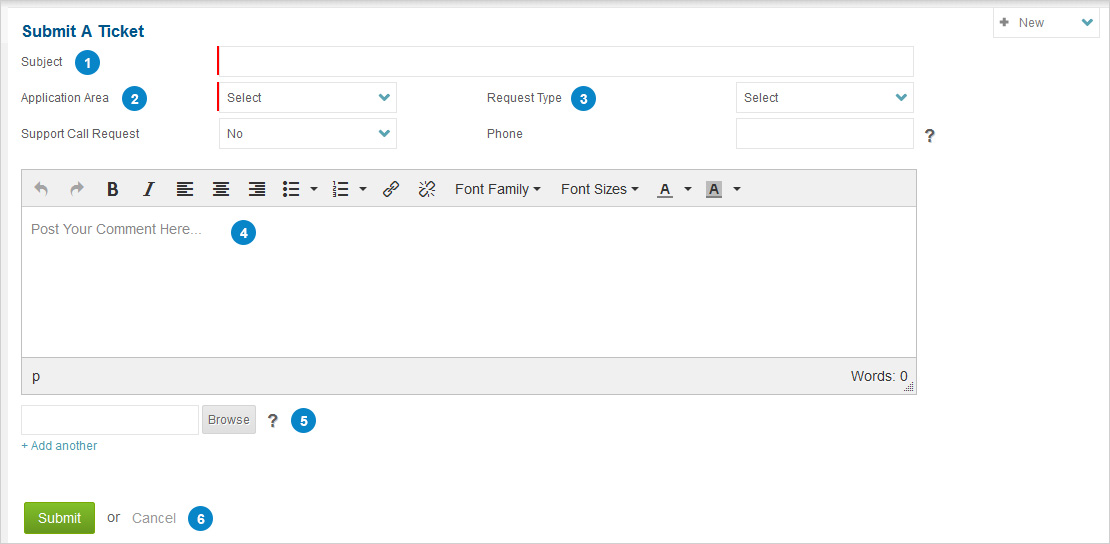Viewport: 1110px width, 544px height.
Task: Click the Browse button
Action: pyautogui.click(x=229, y=420)
